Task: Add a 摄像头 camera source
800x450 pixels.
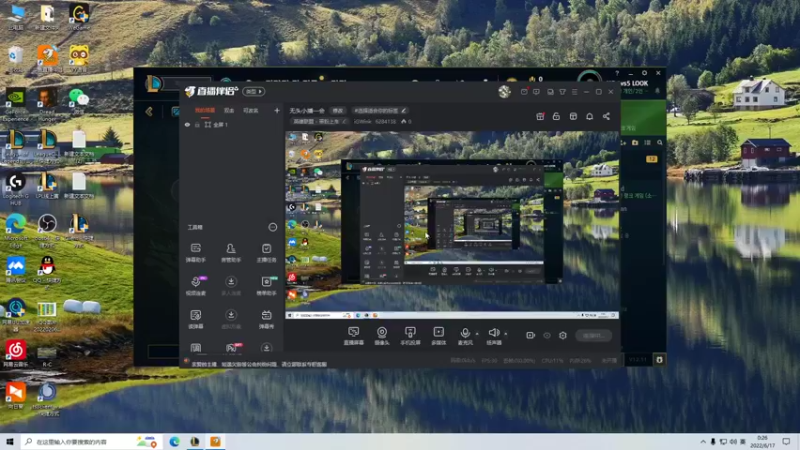Action: click(382, 336)
